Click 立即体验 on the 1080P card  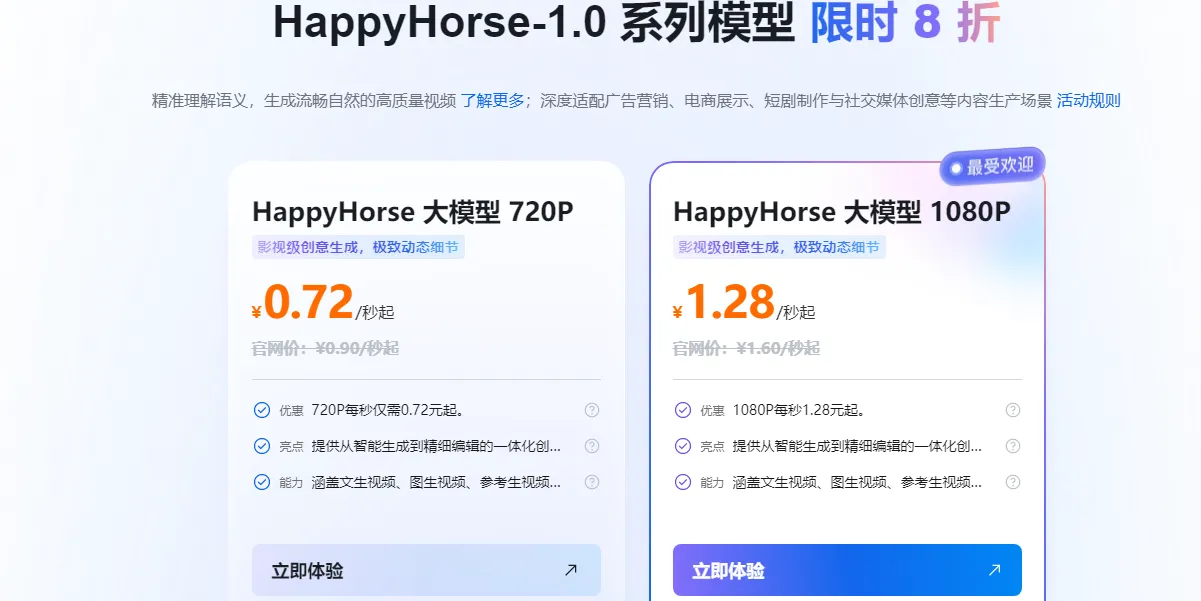click(847, 570)
